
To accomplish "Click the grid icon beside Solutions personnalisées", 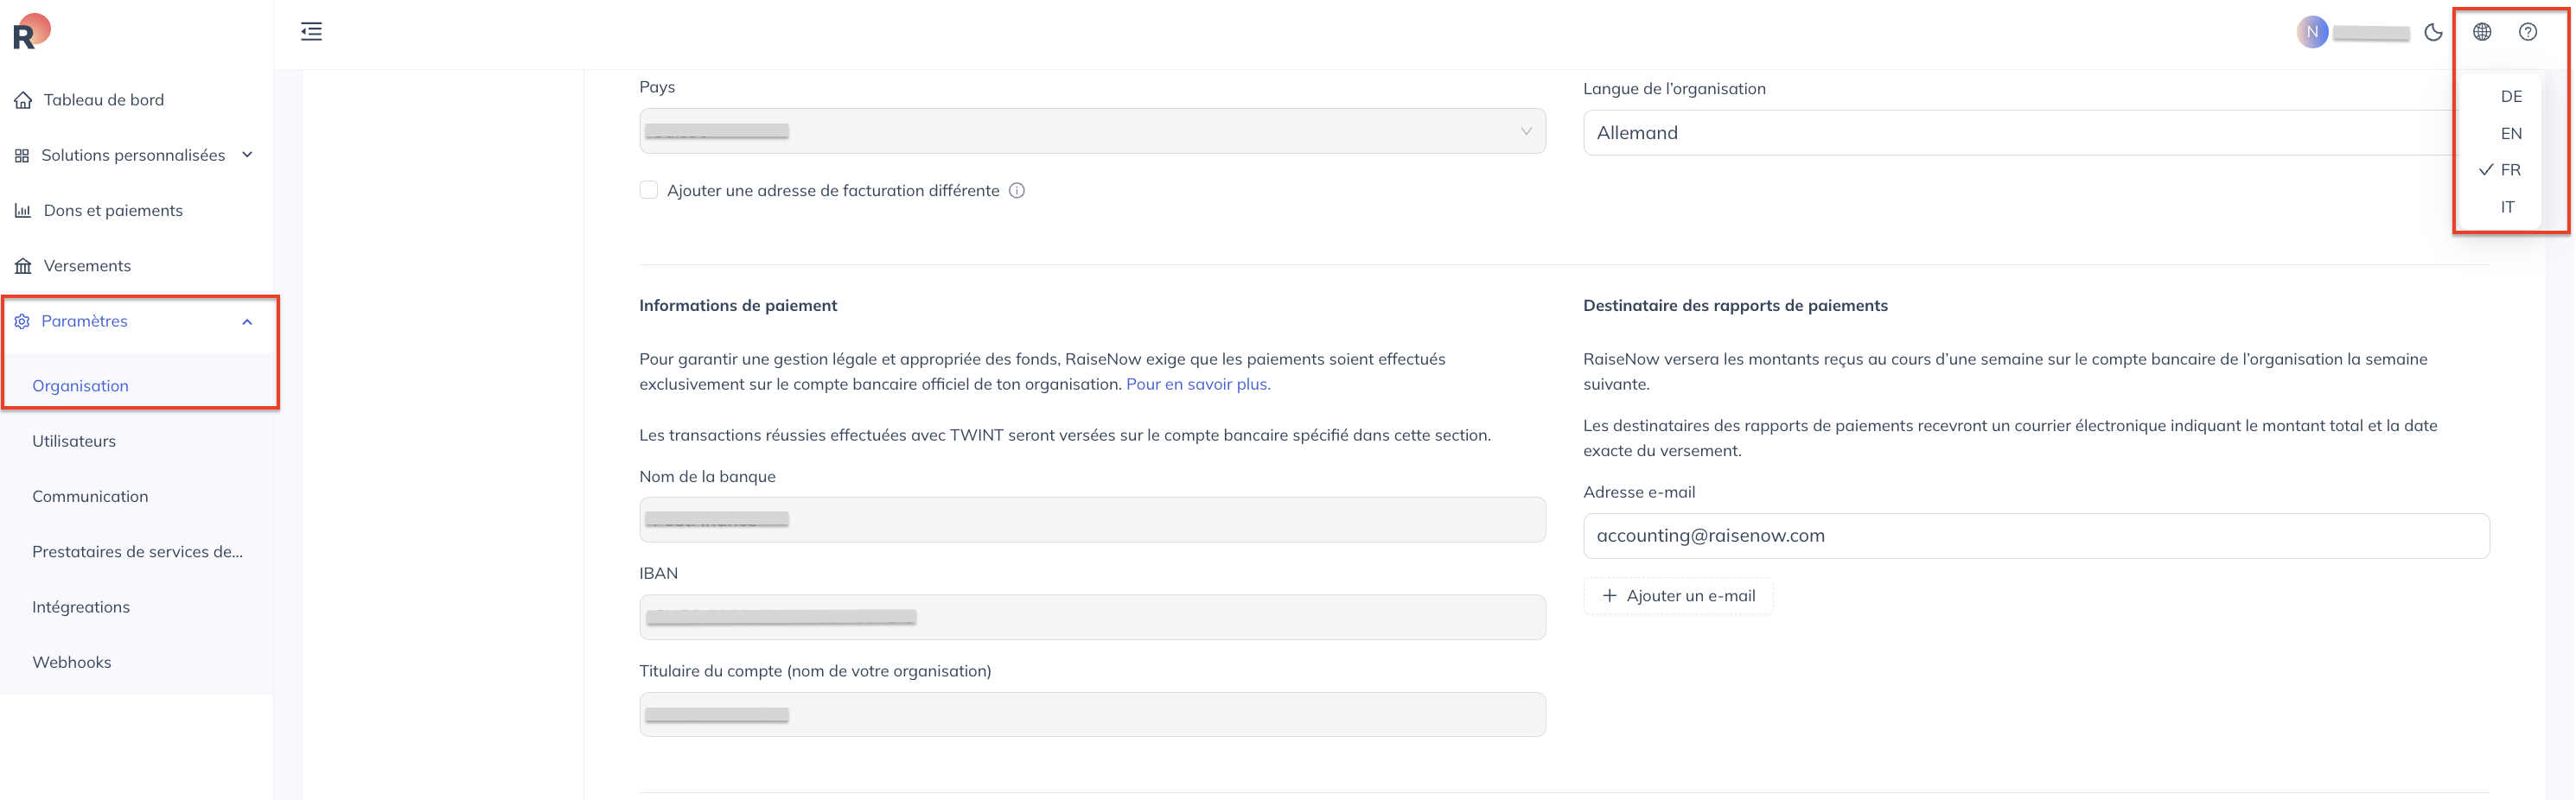I will [x=22, y=156].
